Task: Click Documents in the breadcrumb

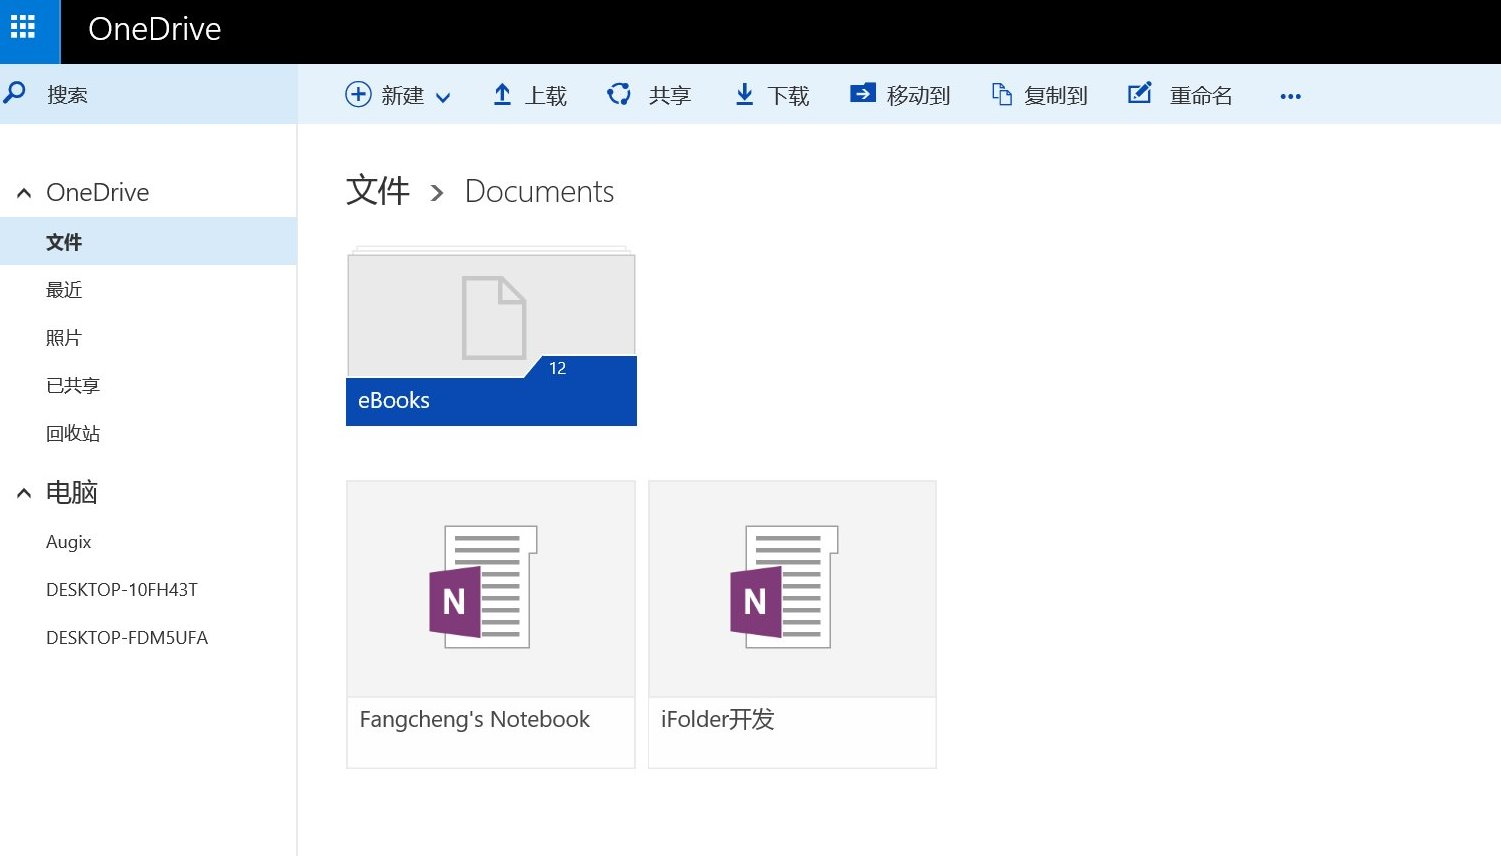Action: [539, 191]
